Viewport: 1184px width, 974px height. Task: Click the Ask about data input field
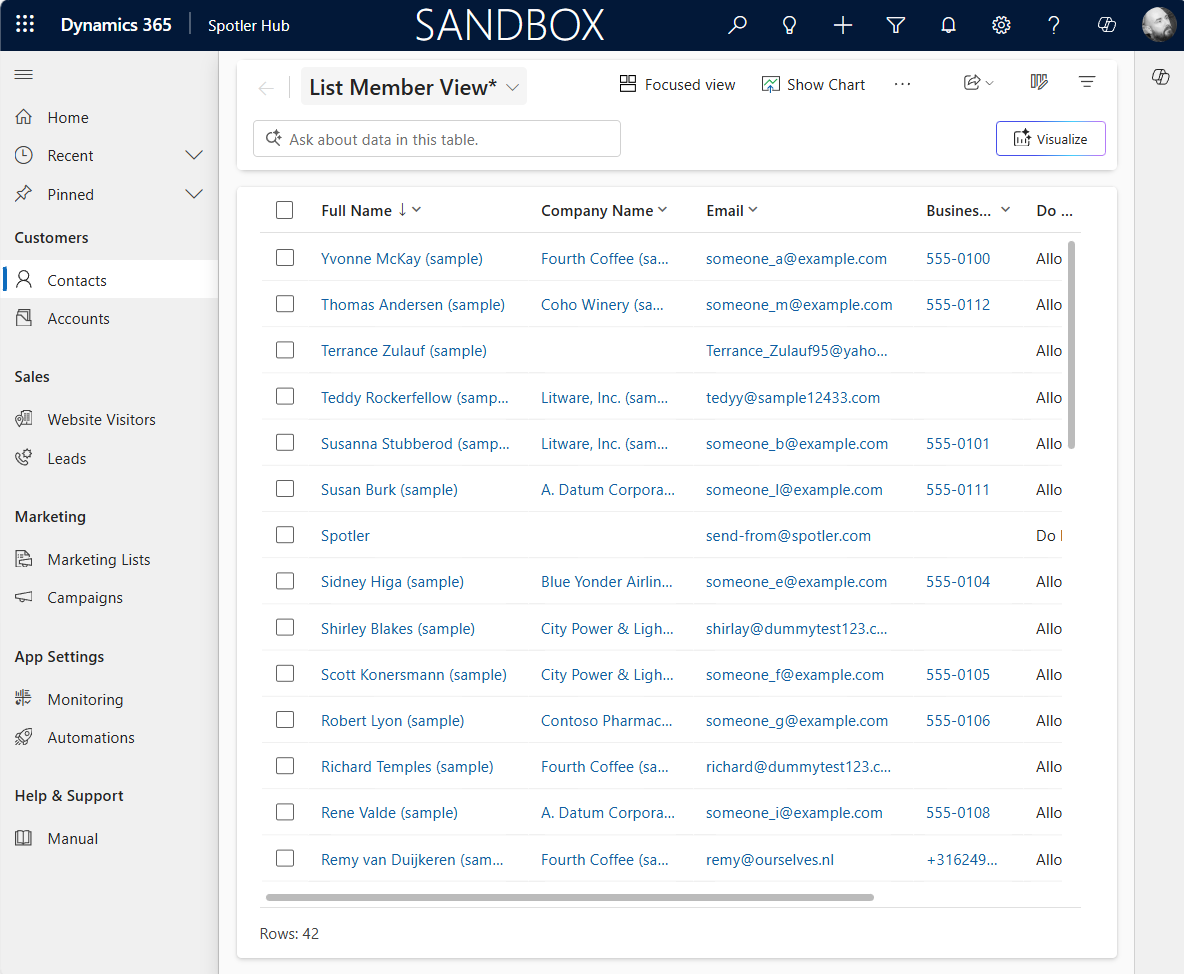(436, 139)
